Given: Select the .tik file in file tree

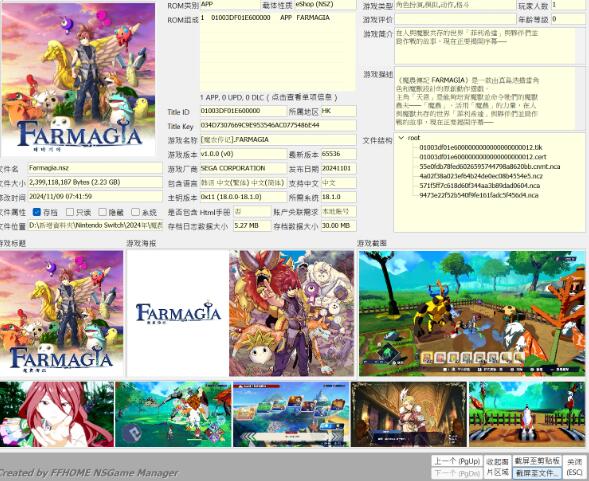Looking at the screenshot, I should coord(481,147).
